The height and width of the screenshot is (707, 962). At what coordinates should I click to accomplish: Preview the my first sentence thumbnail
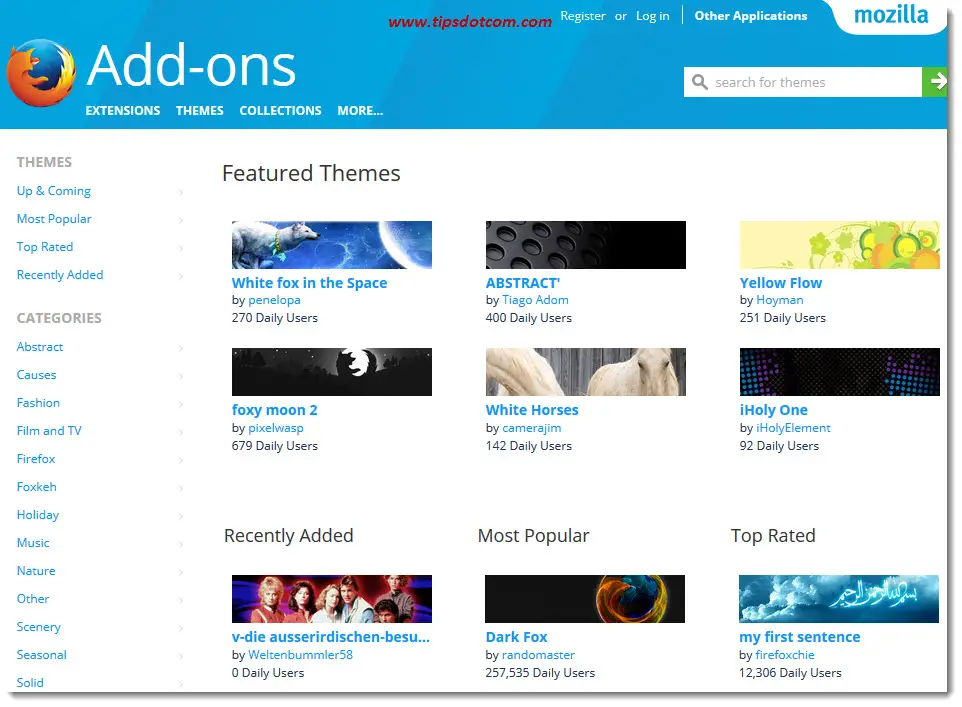(839, 599)
